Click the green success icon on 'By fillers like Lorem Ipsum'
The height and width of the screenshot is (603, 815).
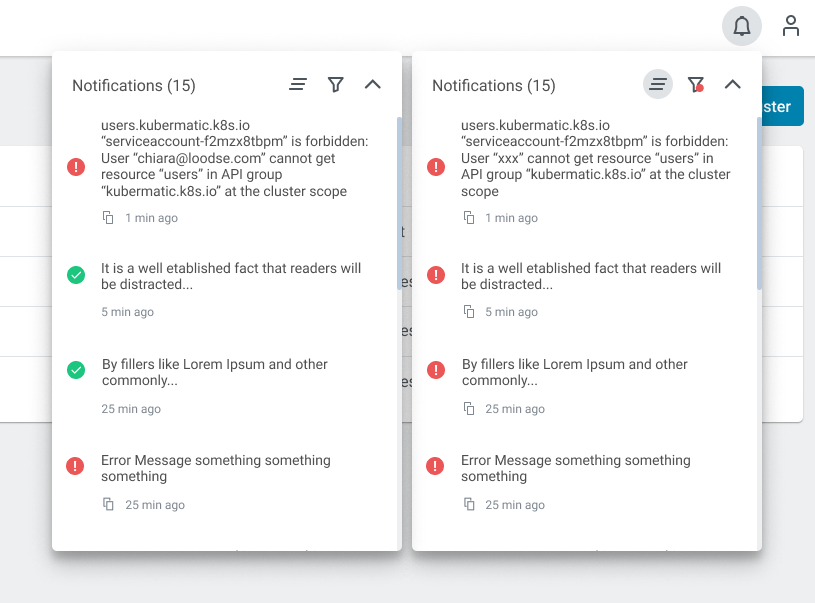(76, 370)
